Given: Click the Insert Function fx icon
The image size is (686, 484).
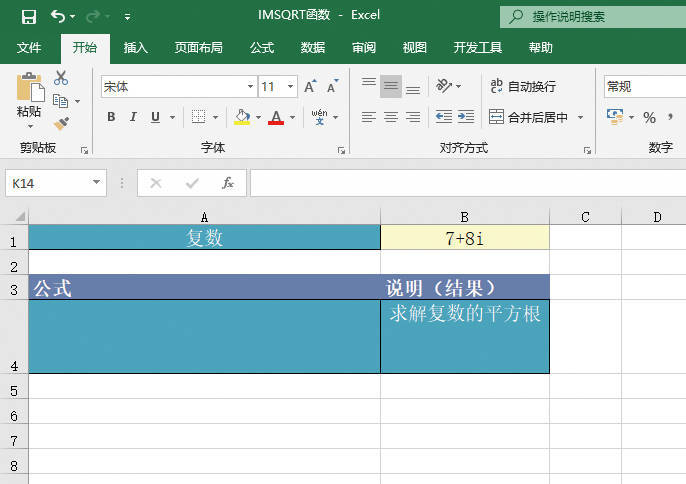Looking at the screenshot, I should pos(227,183).
